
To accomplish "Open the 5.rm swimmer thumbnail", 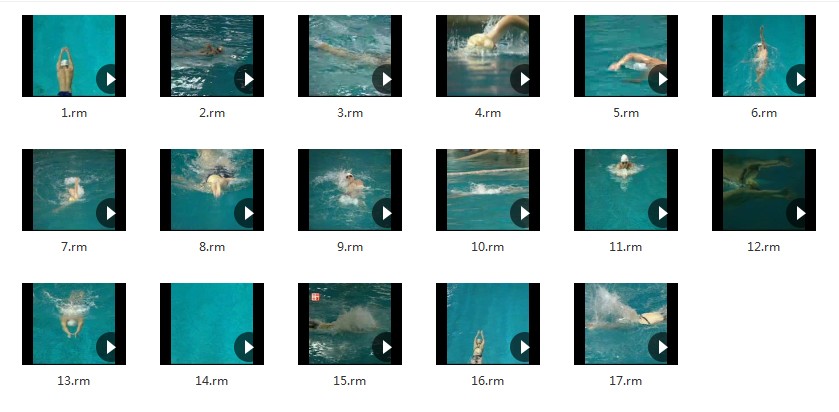I will point(626,56).
